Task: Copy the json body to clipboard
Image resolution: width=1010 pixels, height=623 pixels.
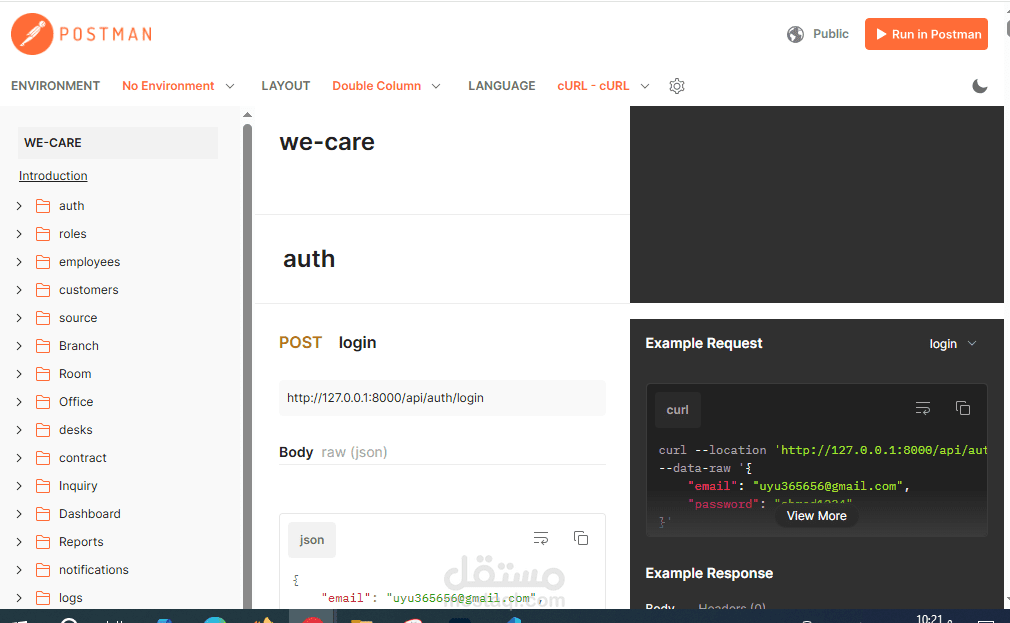Action: [x=580, y=539]
